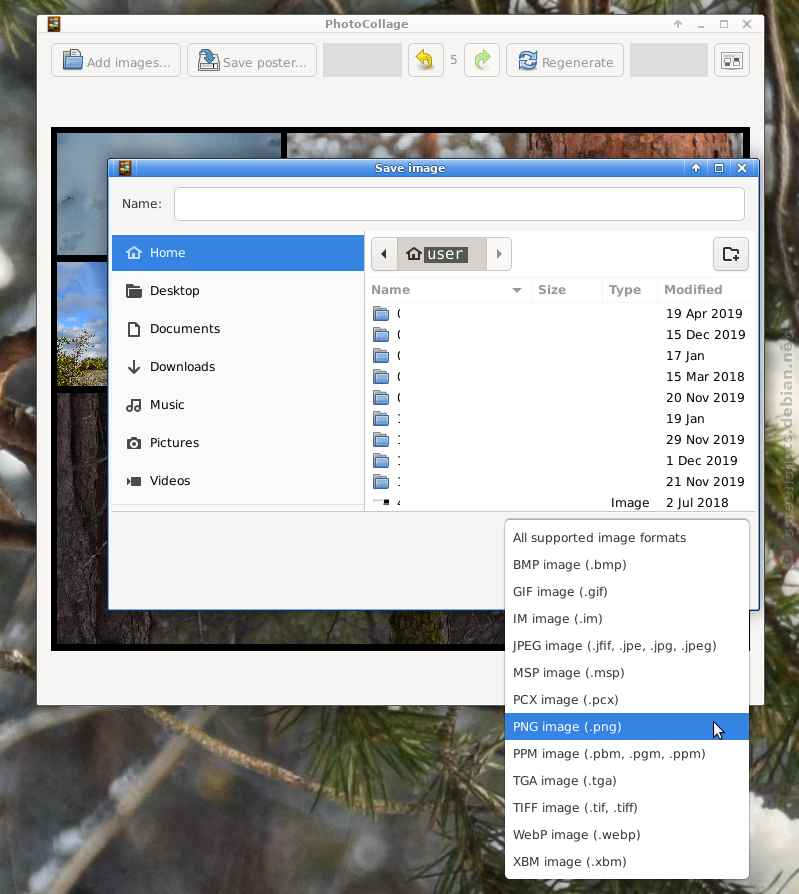Select folder modified 17 Jan
799x894 pixels.
(x=561, y=356)
